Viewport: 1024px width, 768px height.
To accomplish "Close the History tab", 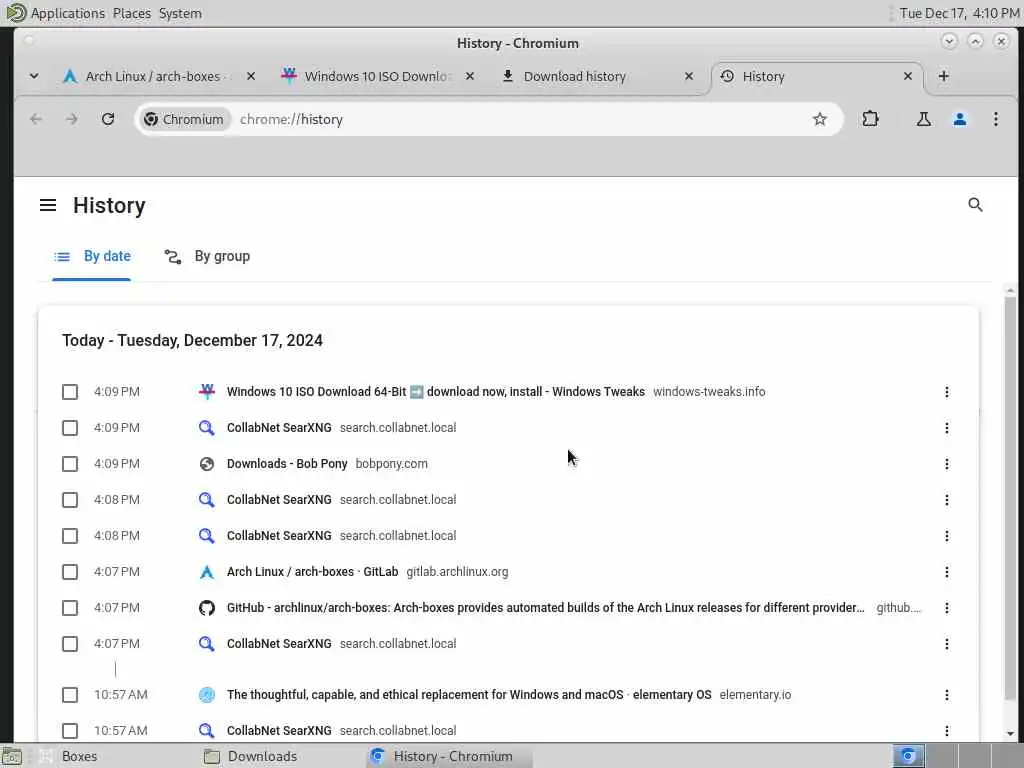I will pyautogui.click(x=908, y=76).
